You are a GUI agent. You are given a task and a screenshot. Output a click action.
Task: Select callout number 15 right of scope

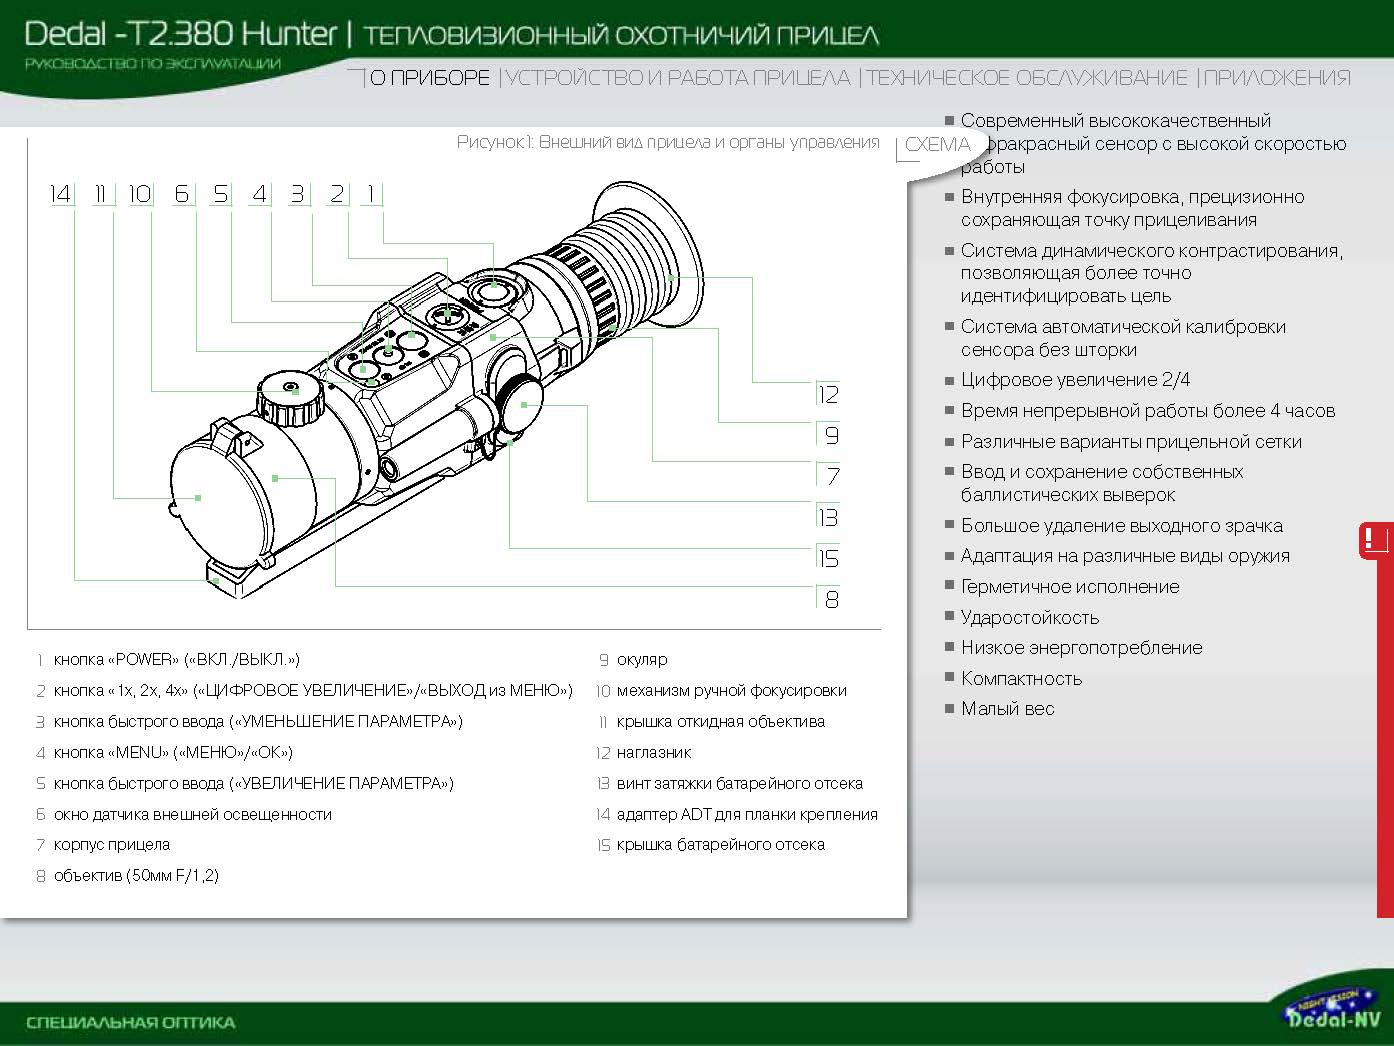pos(828,558)
